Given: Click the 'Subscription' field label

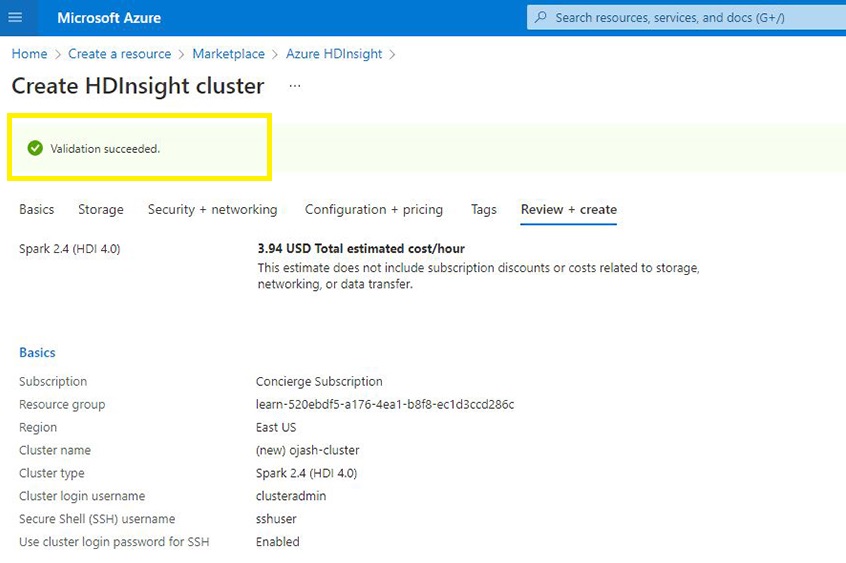Looking at the screenshot, I should point(53,382).
